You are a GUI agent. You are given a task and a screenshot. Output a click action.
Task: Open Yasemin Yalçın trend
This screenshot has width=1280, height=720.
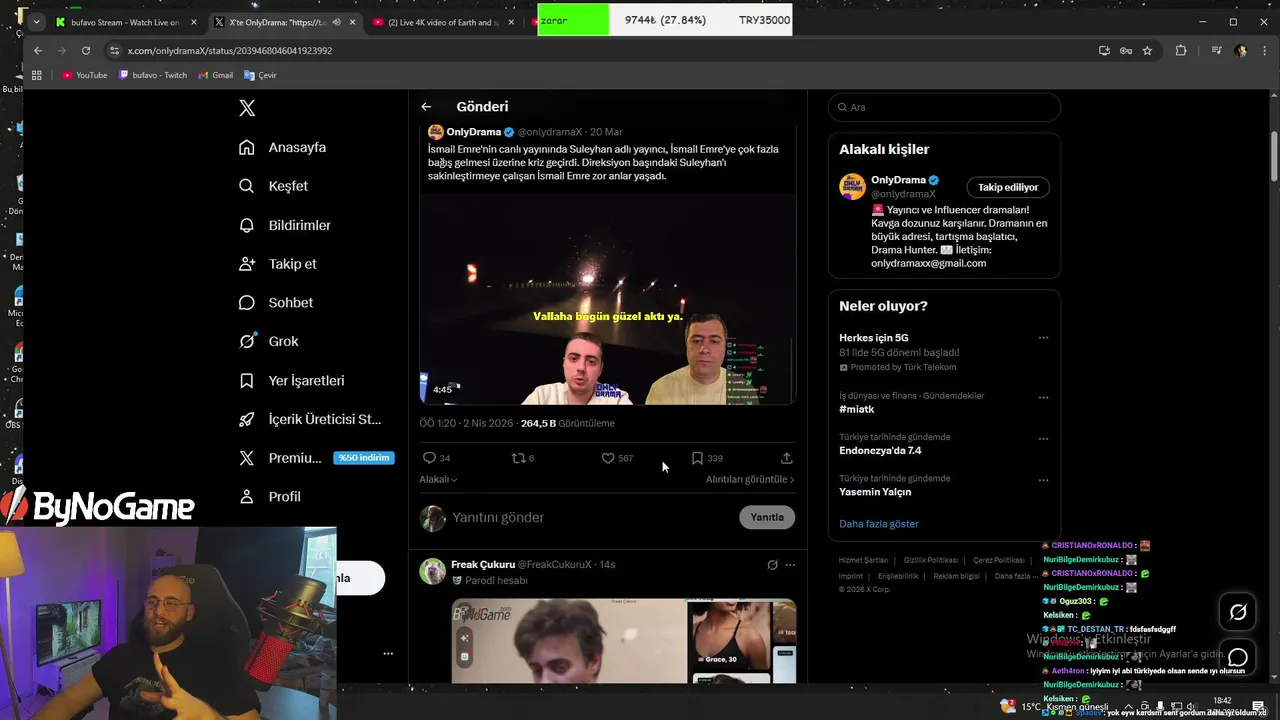[x=875, y=492]
